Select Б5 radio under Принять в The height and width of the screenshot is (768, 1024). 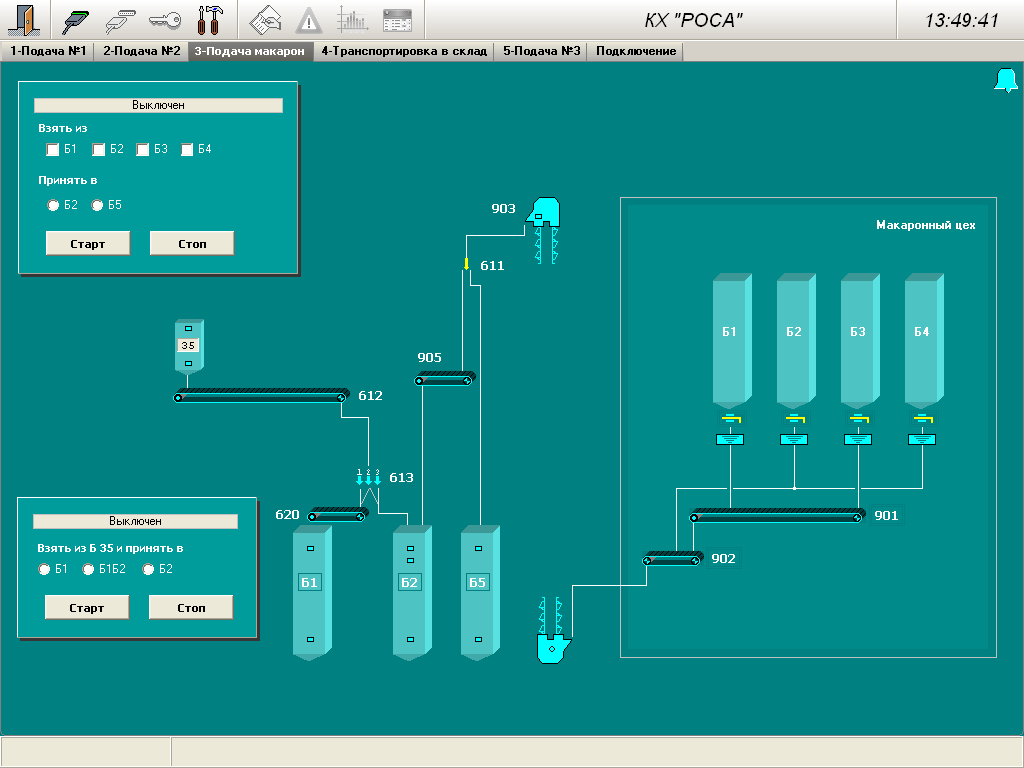click(x=98, y=206)
